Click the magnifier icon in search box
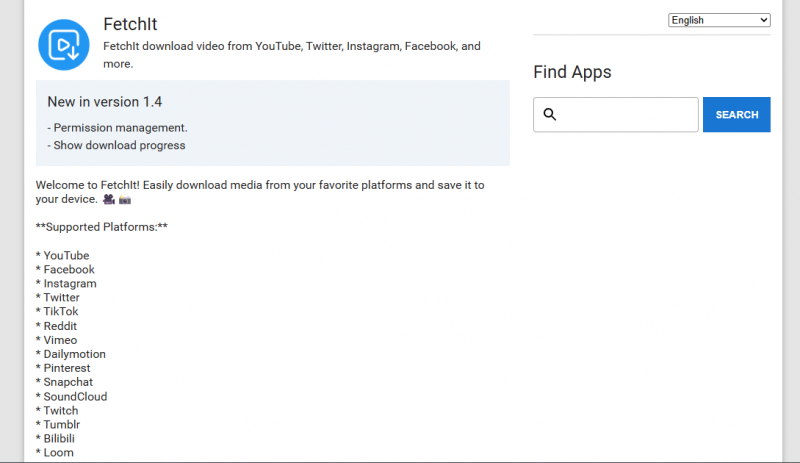 coord(549,114)
